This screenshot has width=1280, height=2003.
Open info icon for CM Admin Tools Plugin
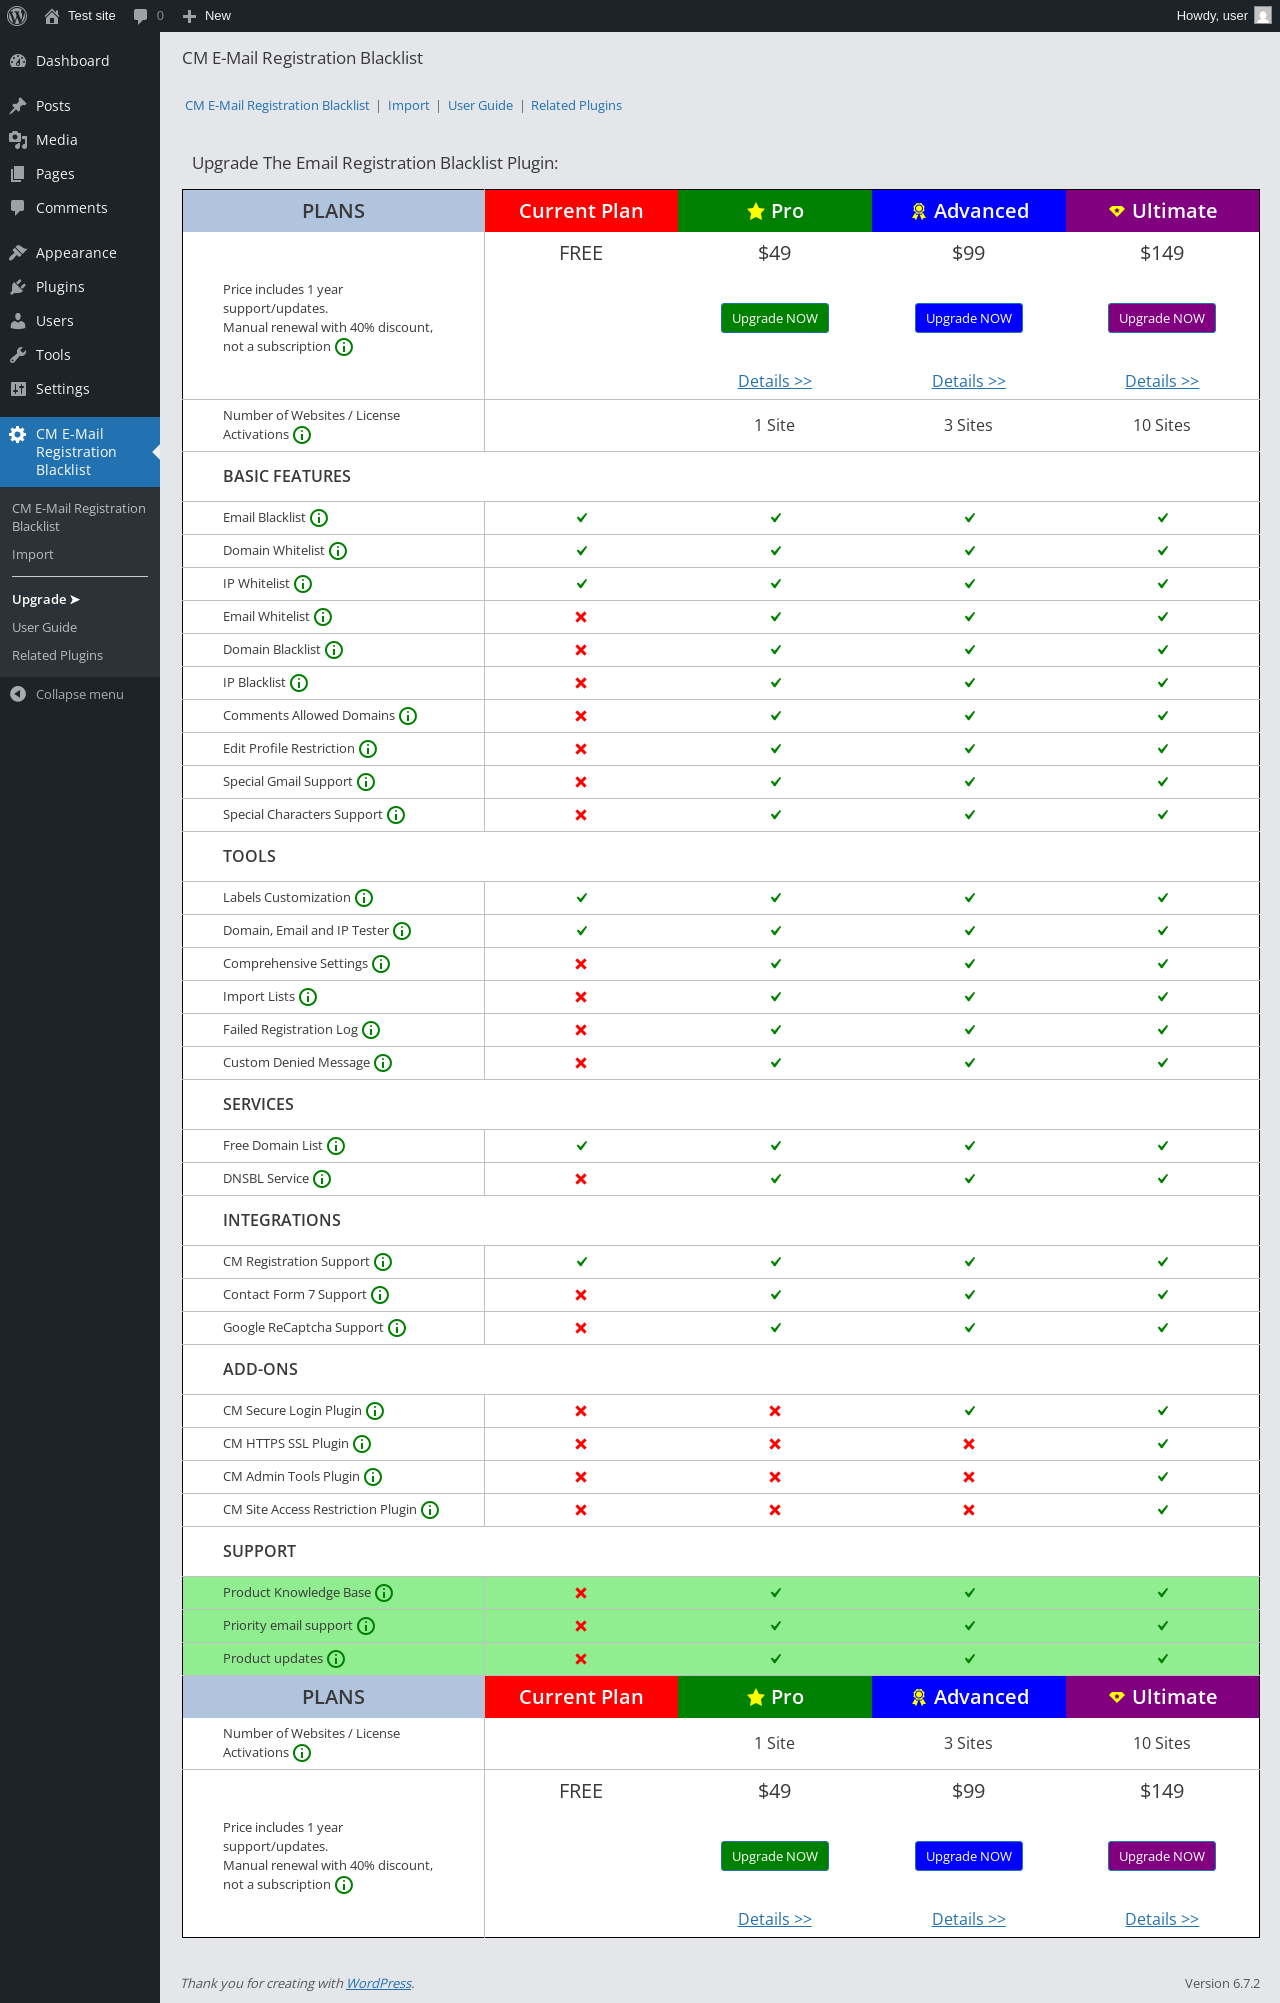click(x=373, y=1477)
